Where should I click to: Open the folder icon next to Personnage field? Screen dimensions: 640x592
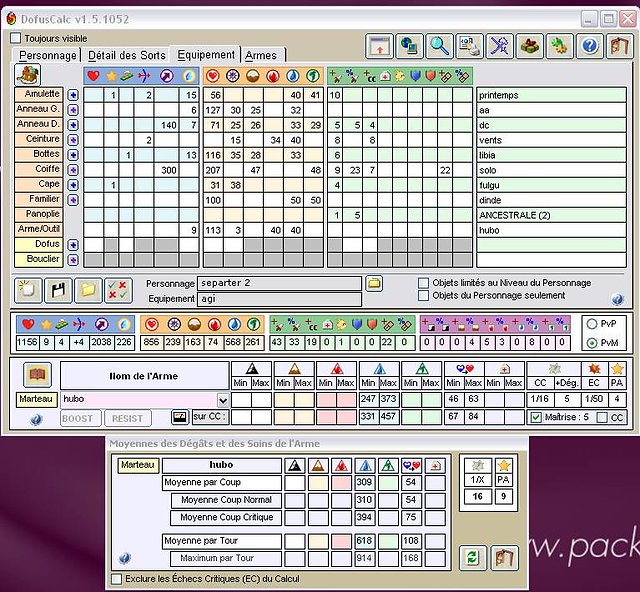(374, 283)
